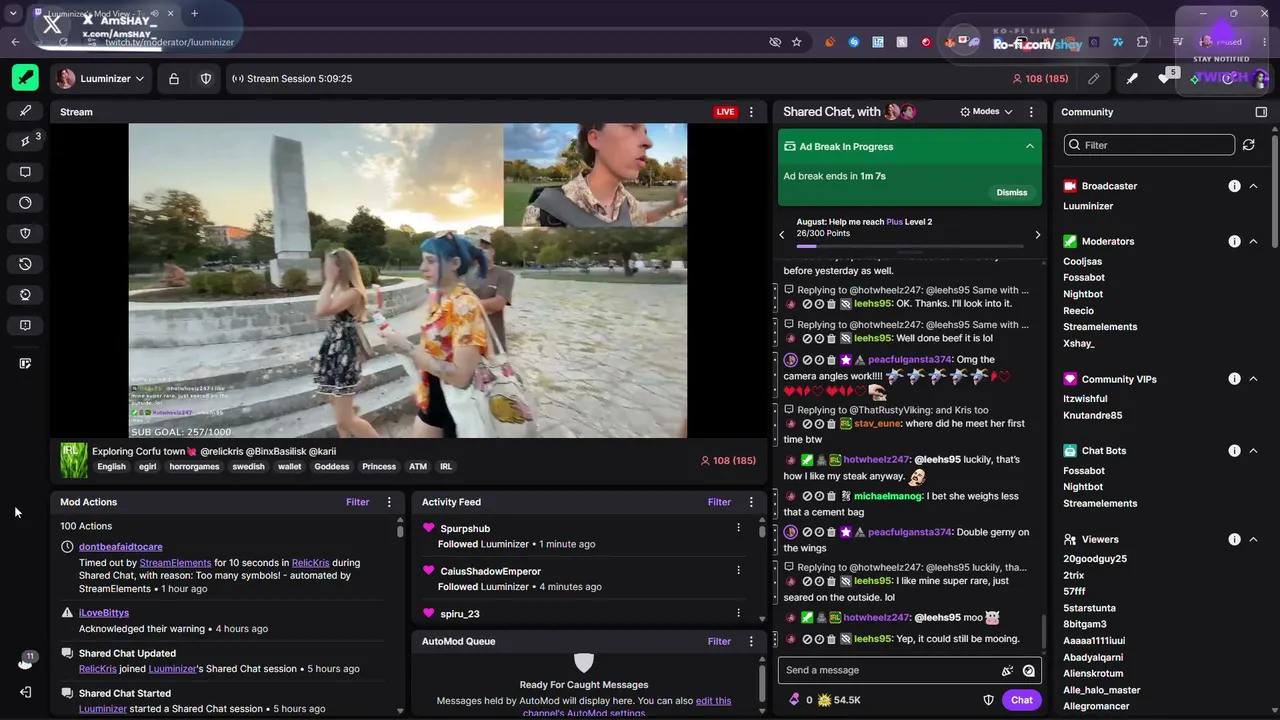Click the heart icon with badge 5

coord(1165,79)
